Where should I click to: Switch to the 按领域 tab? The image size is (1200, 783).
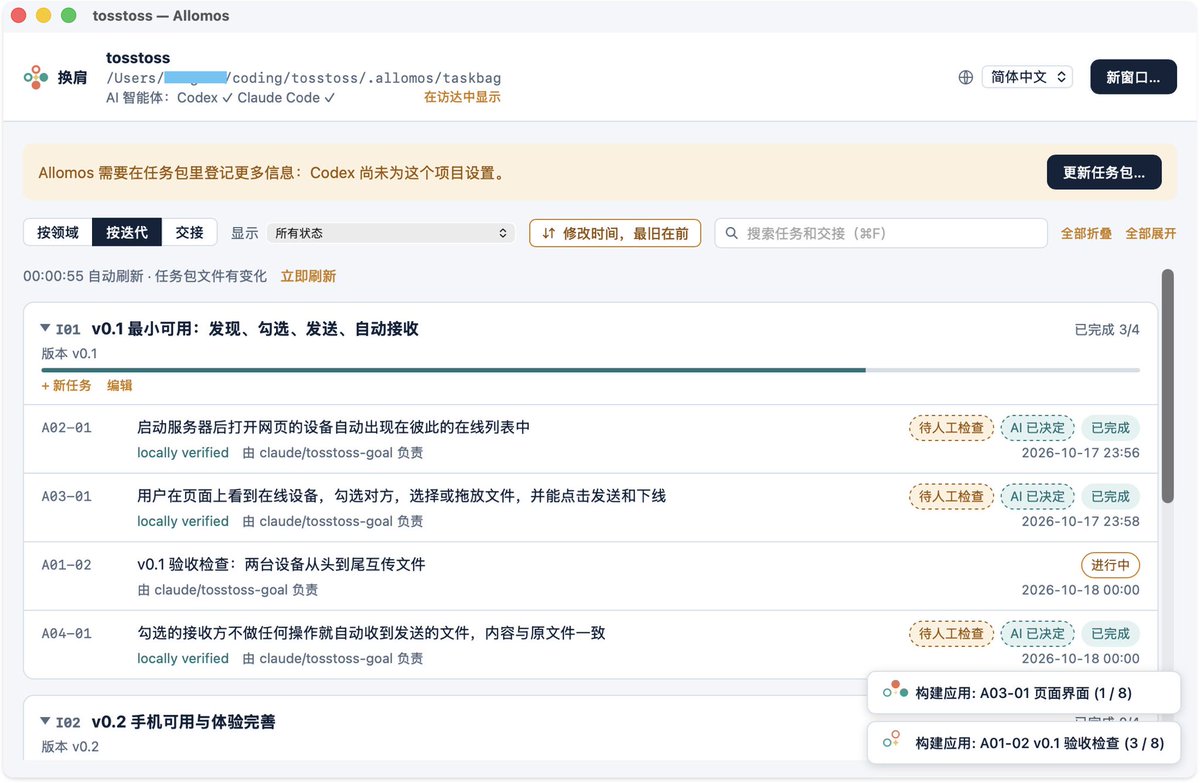pos(57,232)
